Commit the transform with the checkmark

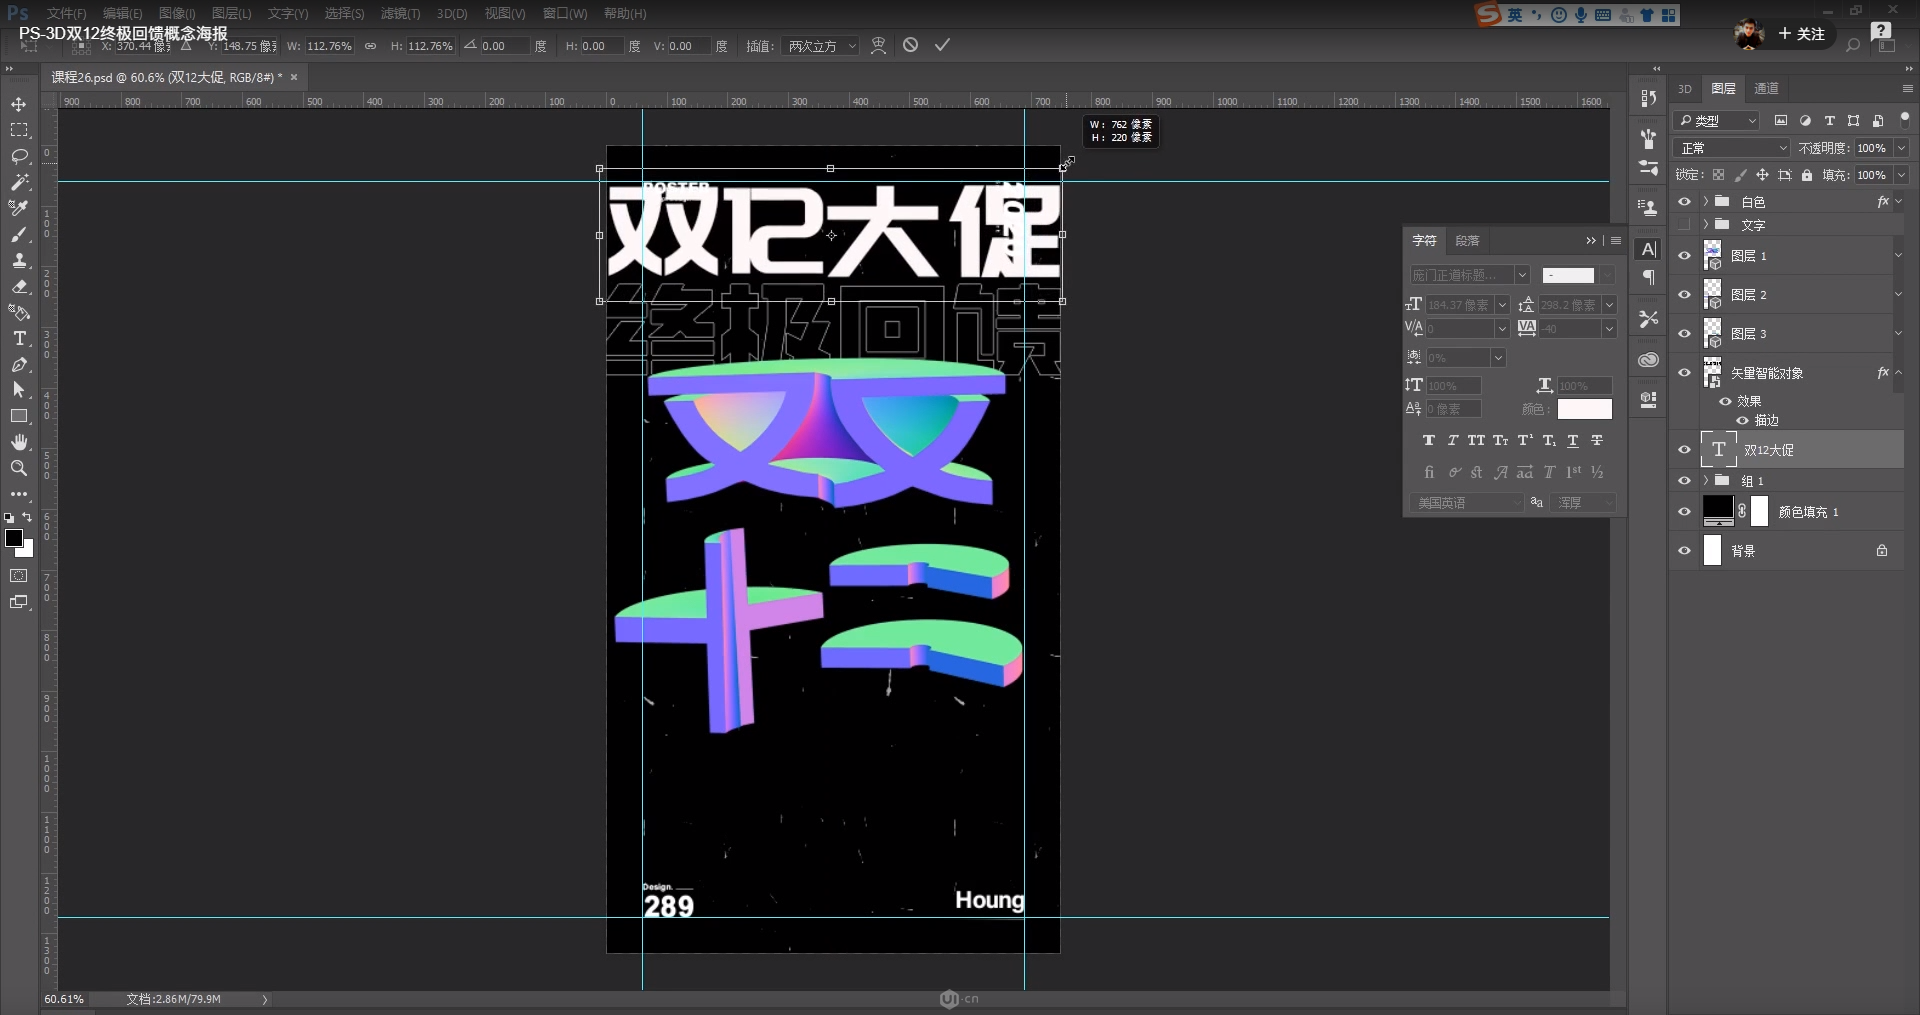click(x=942, y=45)
